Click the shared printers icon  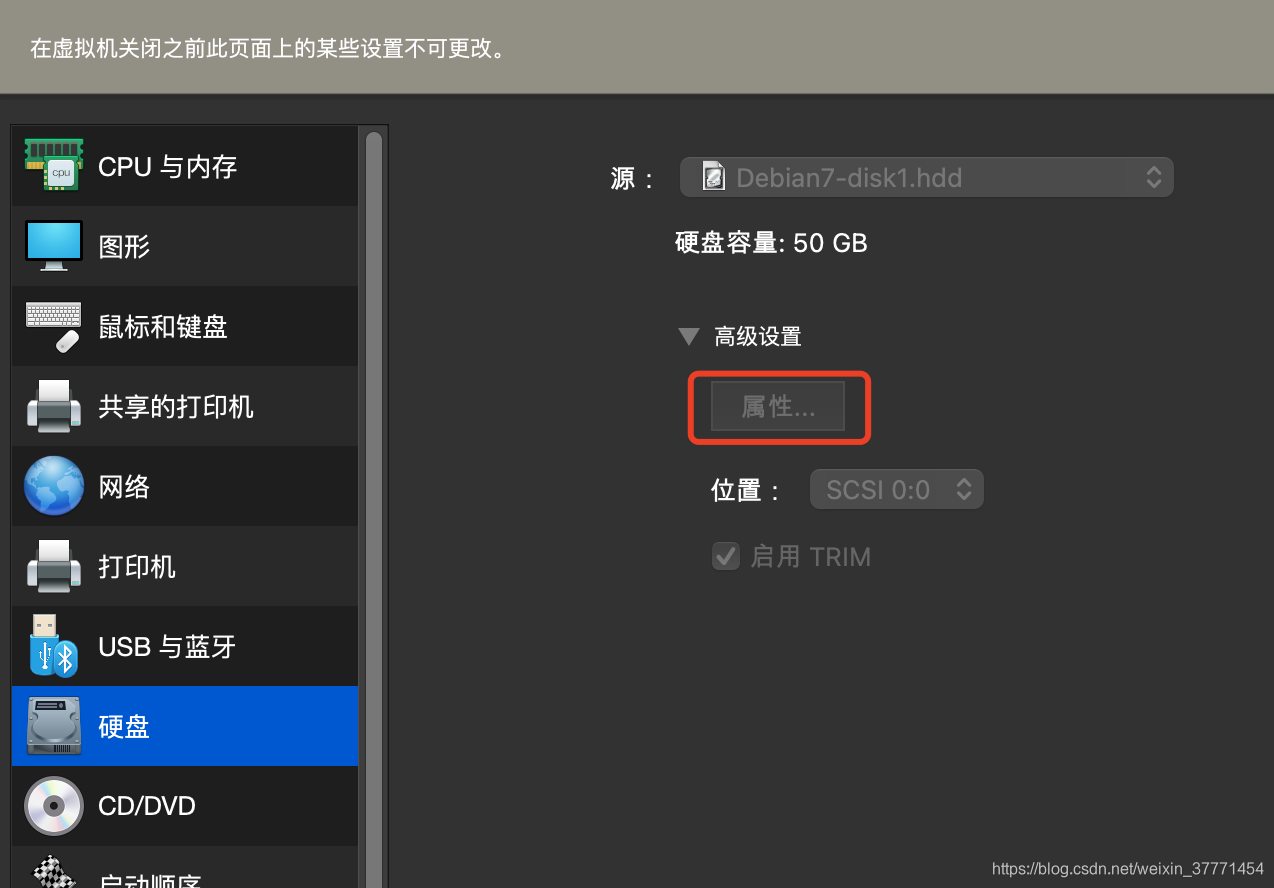click(x=54, y=406)
